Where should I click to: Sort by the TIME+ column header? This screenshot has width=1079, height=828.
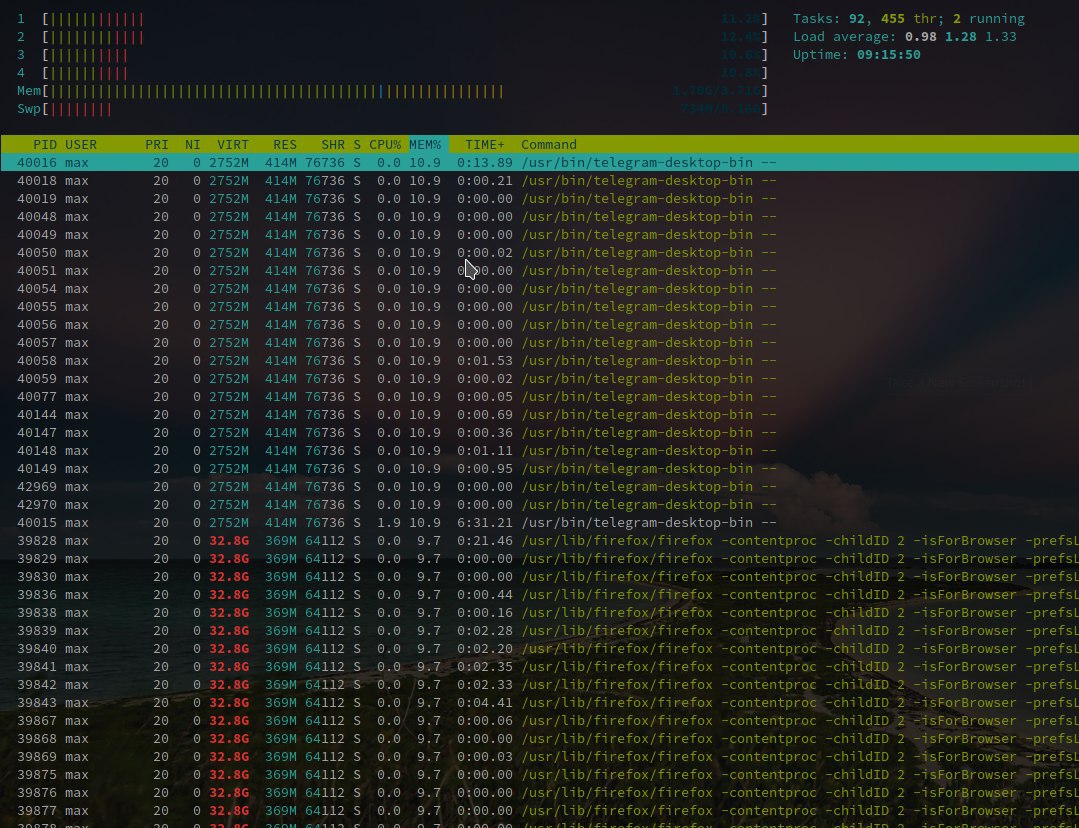click(484, 145)
